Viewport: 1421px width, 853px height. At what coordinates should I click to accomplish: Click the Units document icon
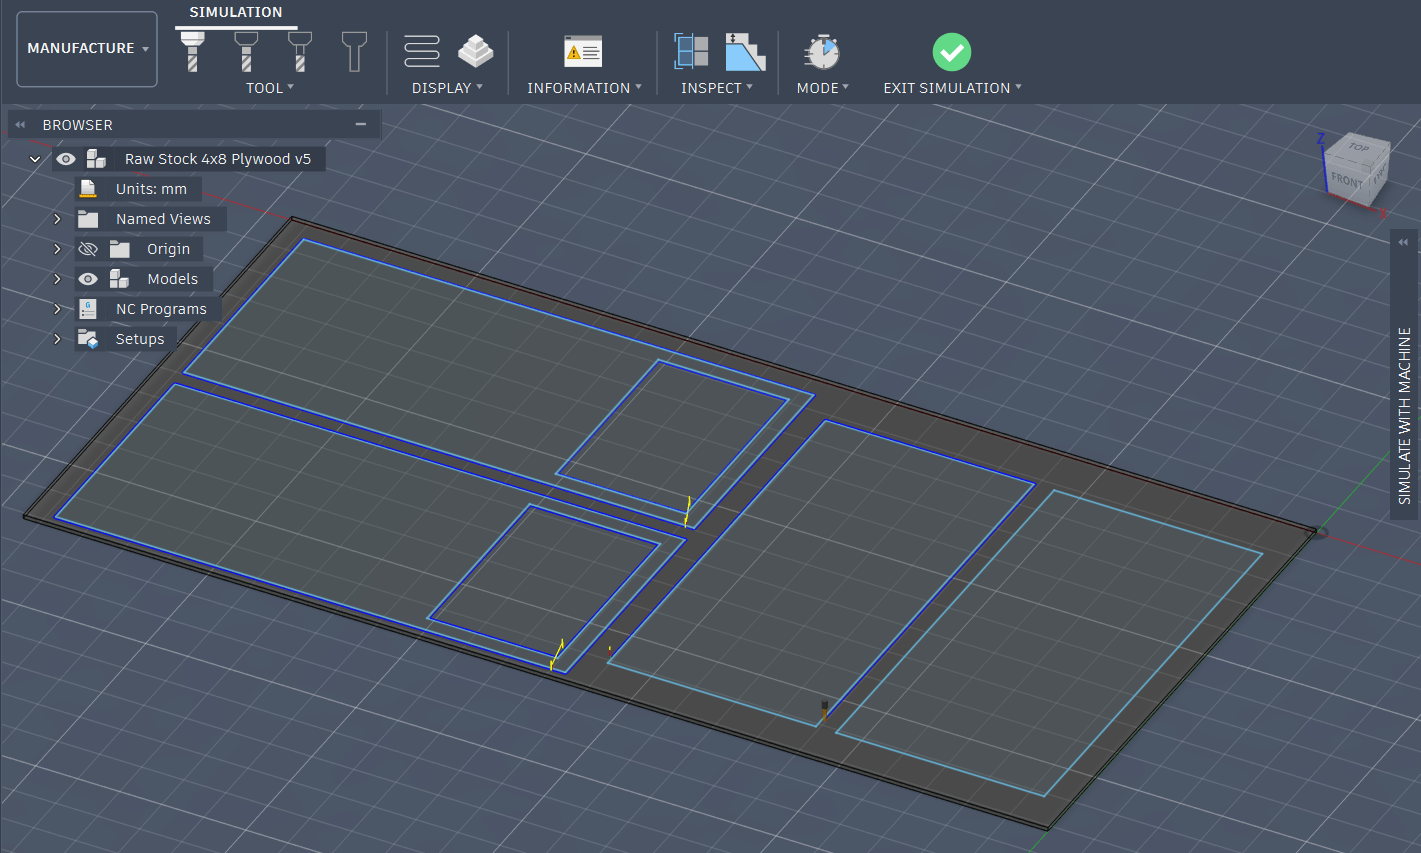88,189
